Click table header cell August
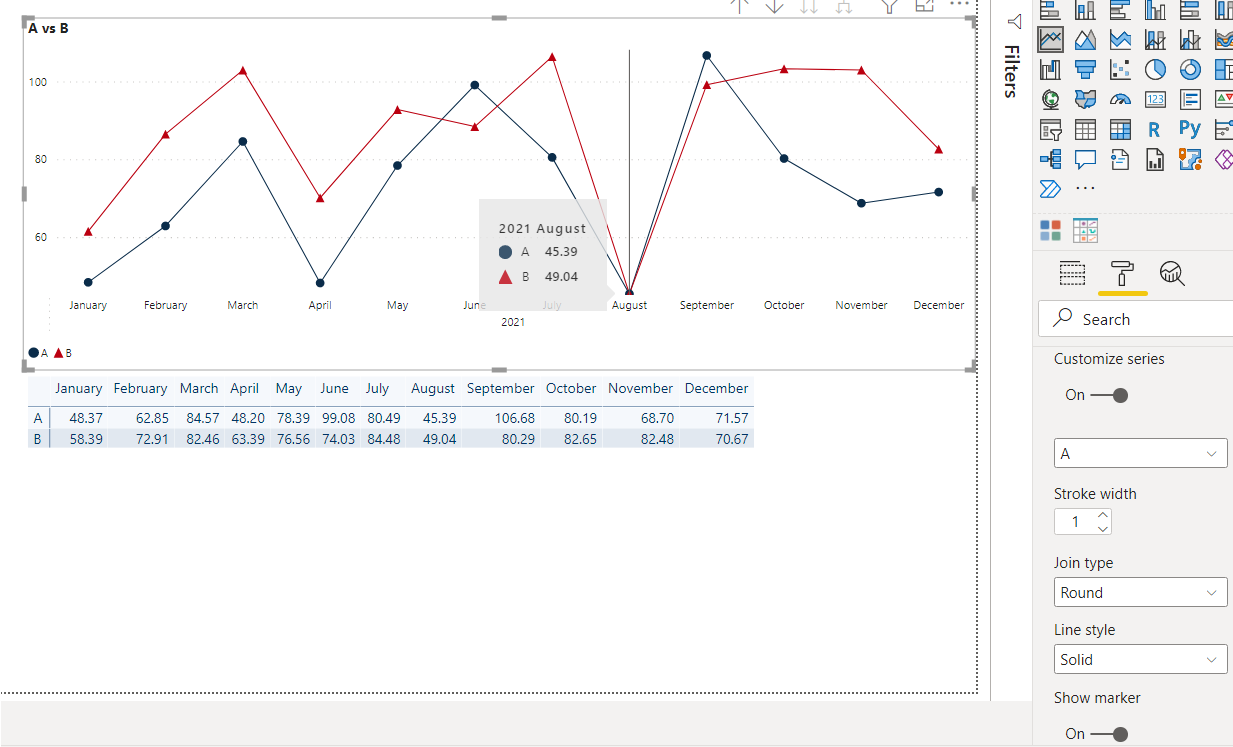The image size is (1233, 747). [433, 388]
